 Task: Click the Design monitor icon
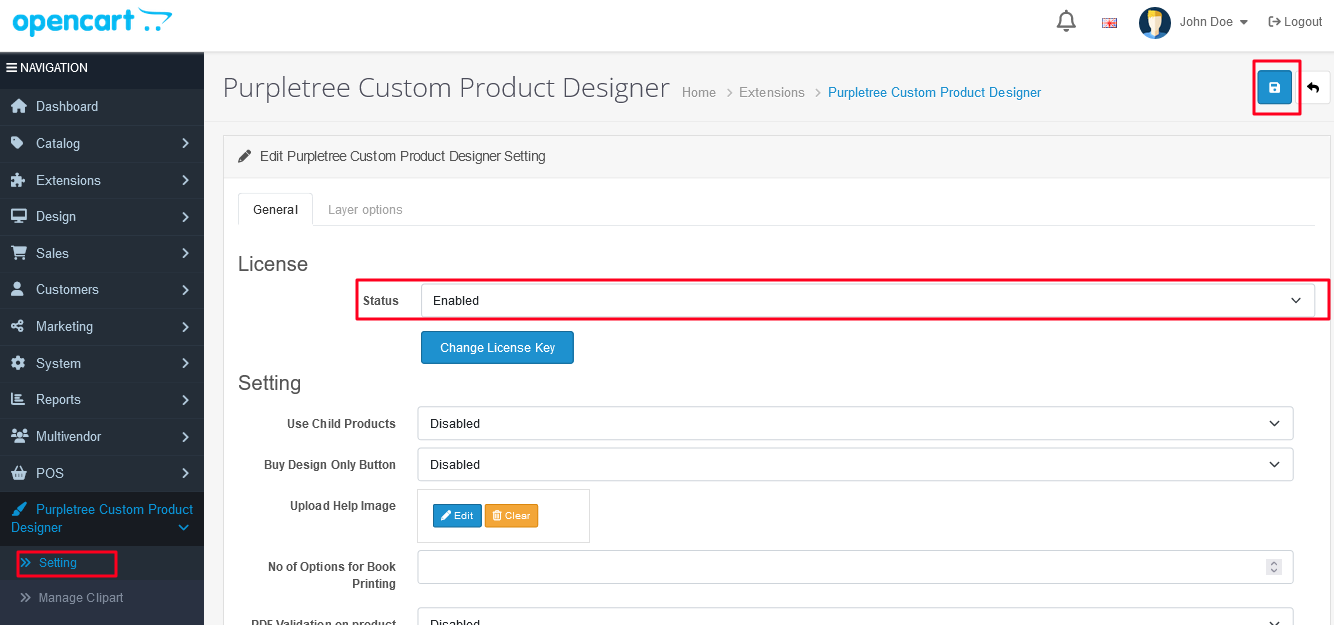pos(18,216)
